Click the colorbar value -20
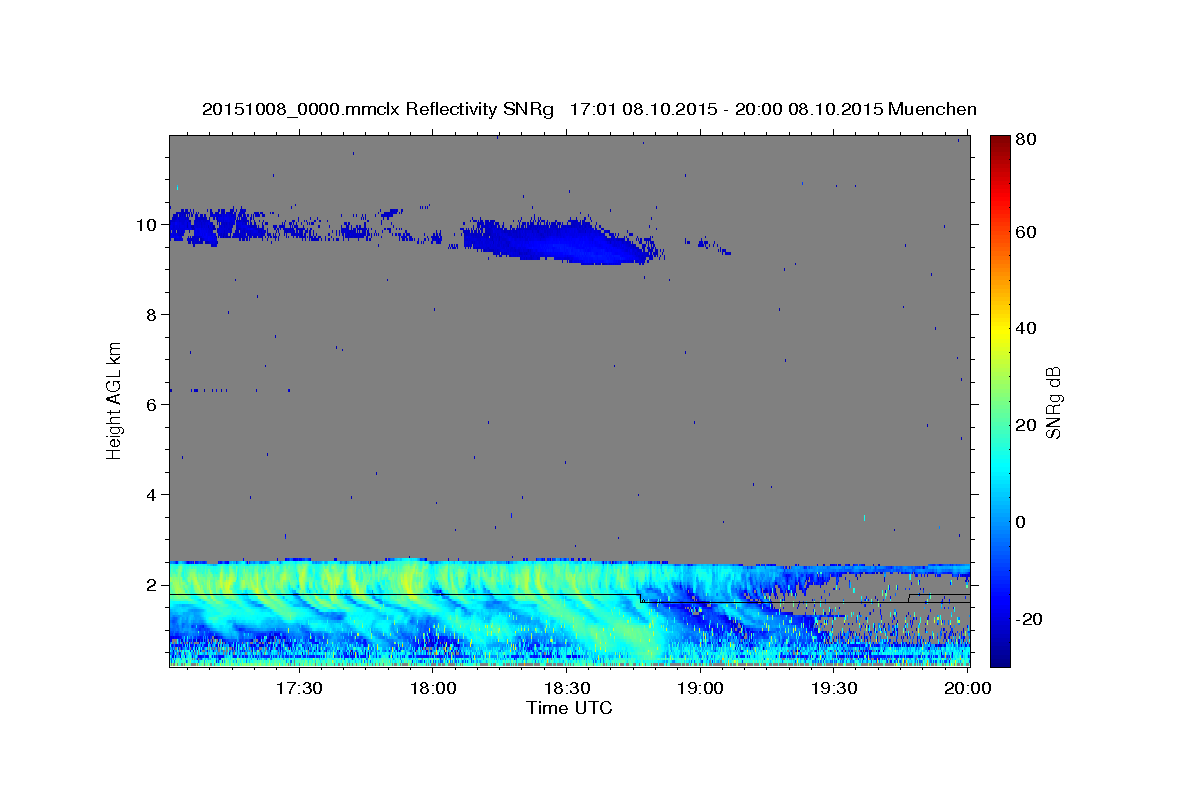Screen dimensions: 1200x800 click(1028, 619)
